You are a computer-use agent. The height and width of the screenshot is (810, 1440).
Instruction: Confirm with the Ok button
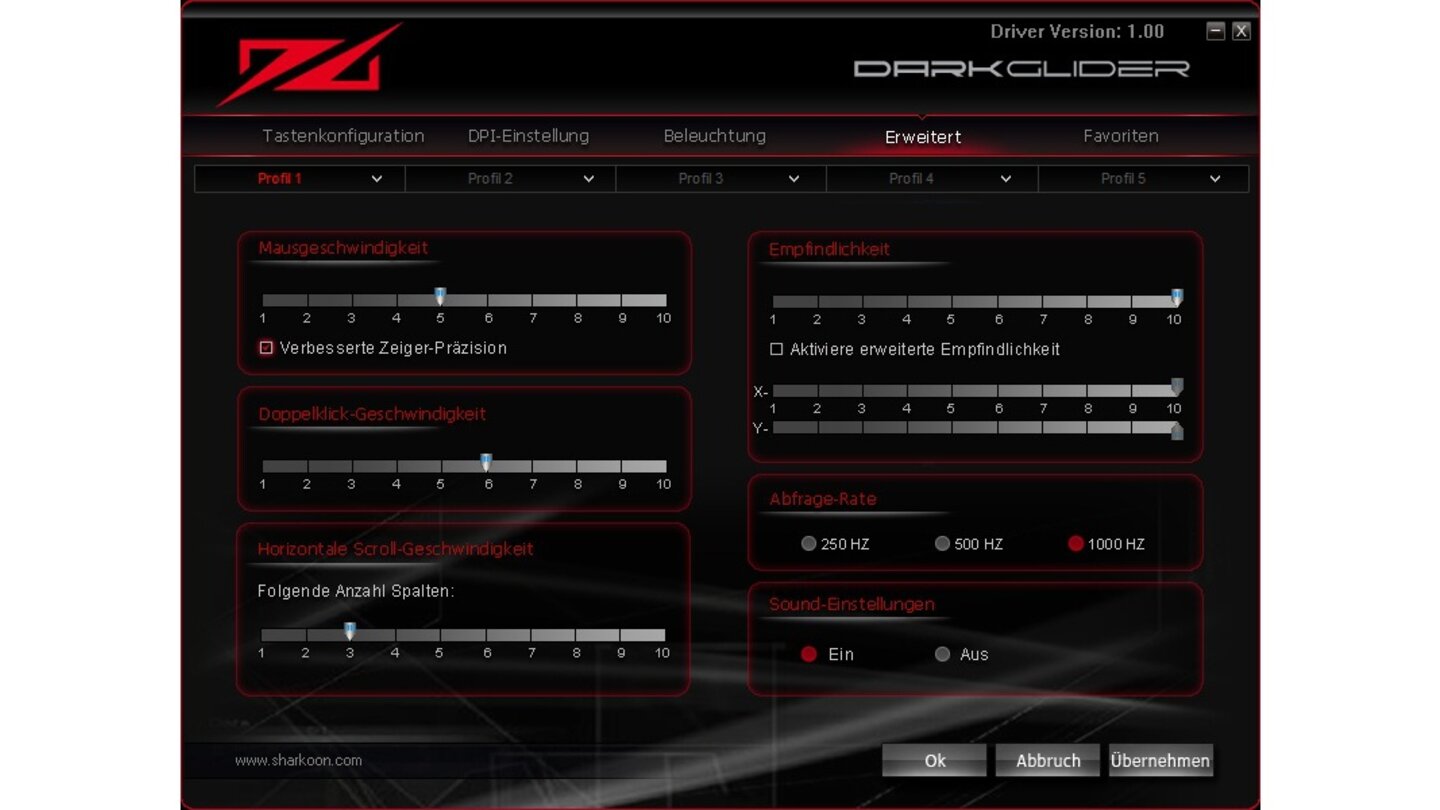934,760
